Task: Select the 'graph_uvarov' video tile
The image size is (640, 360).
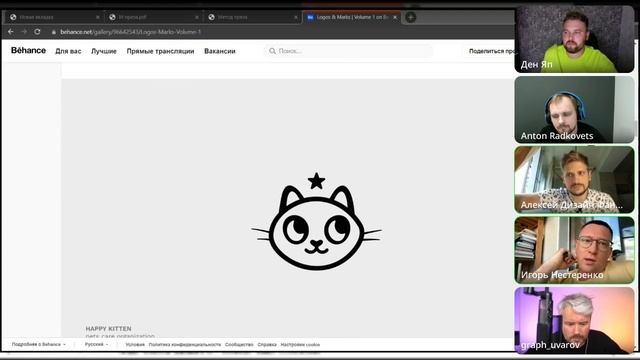Action: 574,320
